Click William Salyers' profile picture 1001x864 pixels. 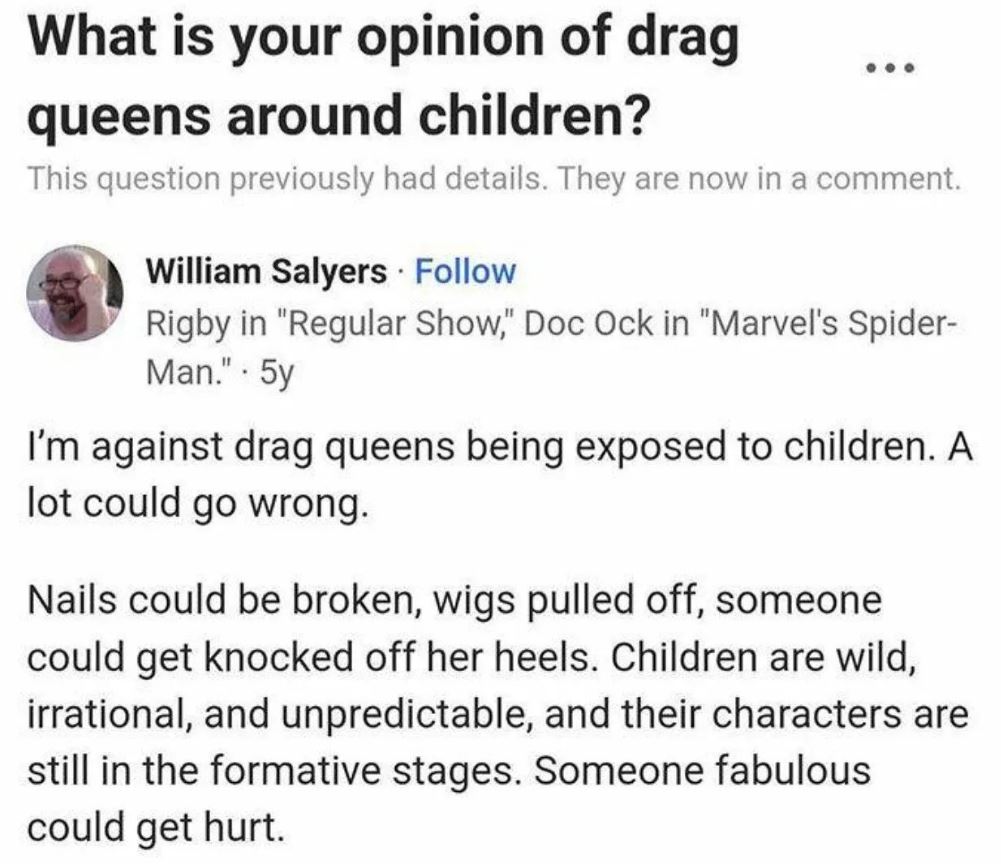point(74,292)
